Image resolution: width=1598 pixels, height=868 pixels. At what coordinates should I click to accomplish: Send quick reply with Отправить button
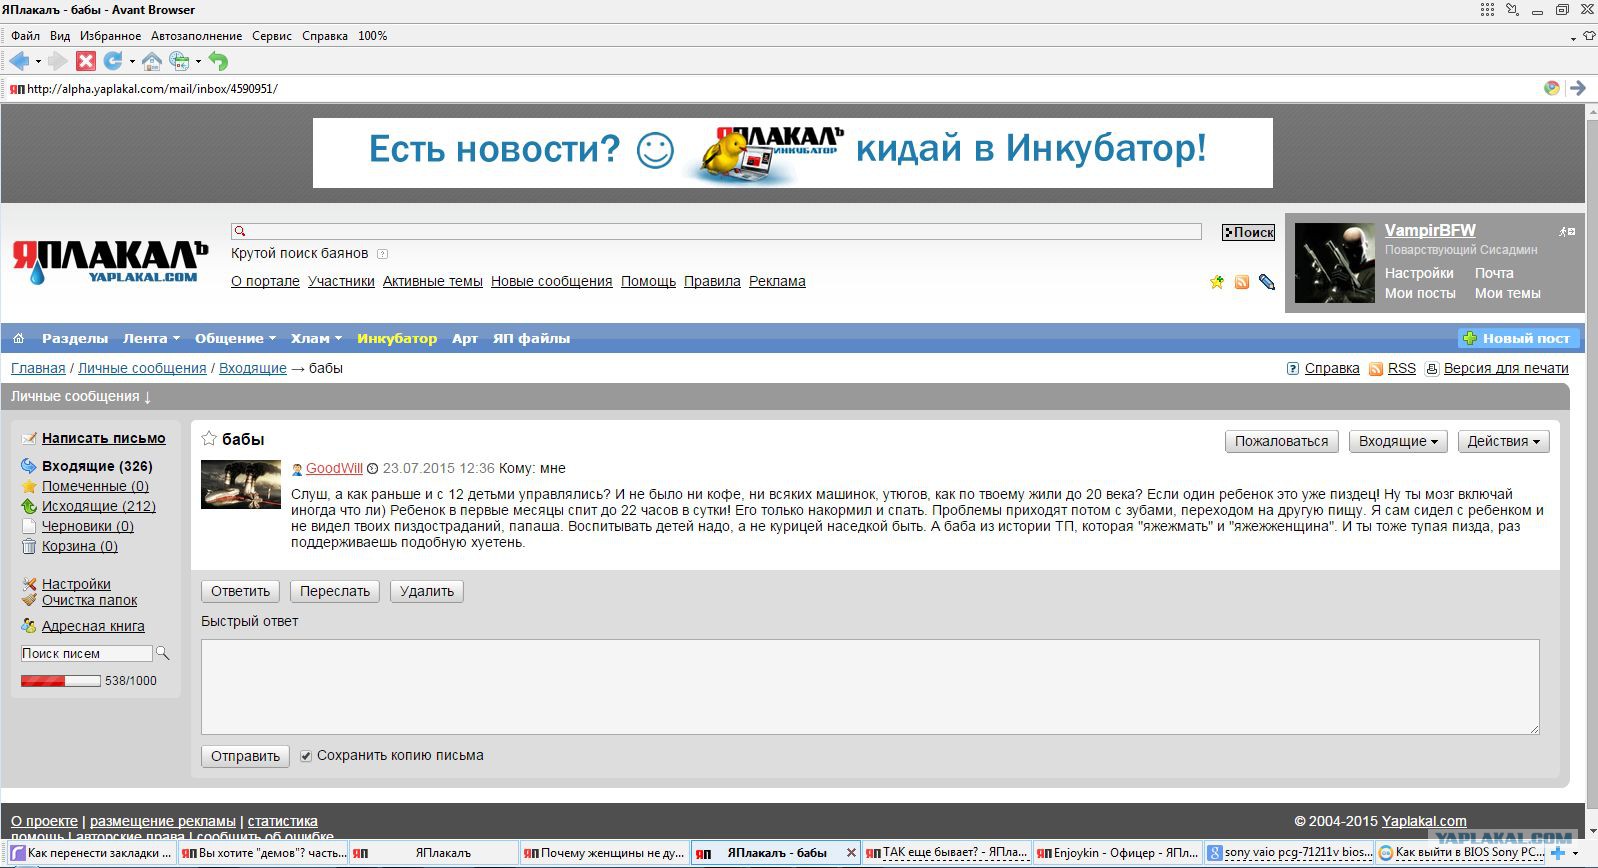[x=245, y=756]
